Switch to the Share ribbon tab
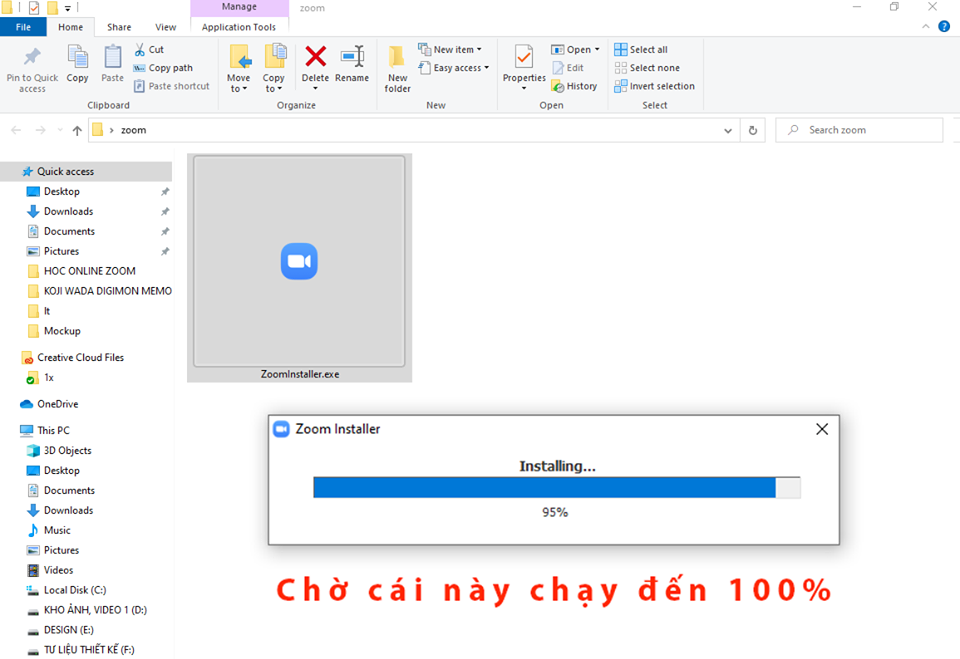 [x=119, y=27]
